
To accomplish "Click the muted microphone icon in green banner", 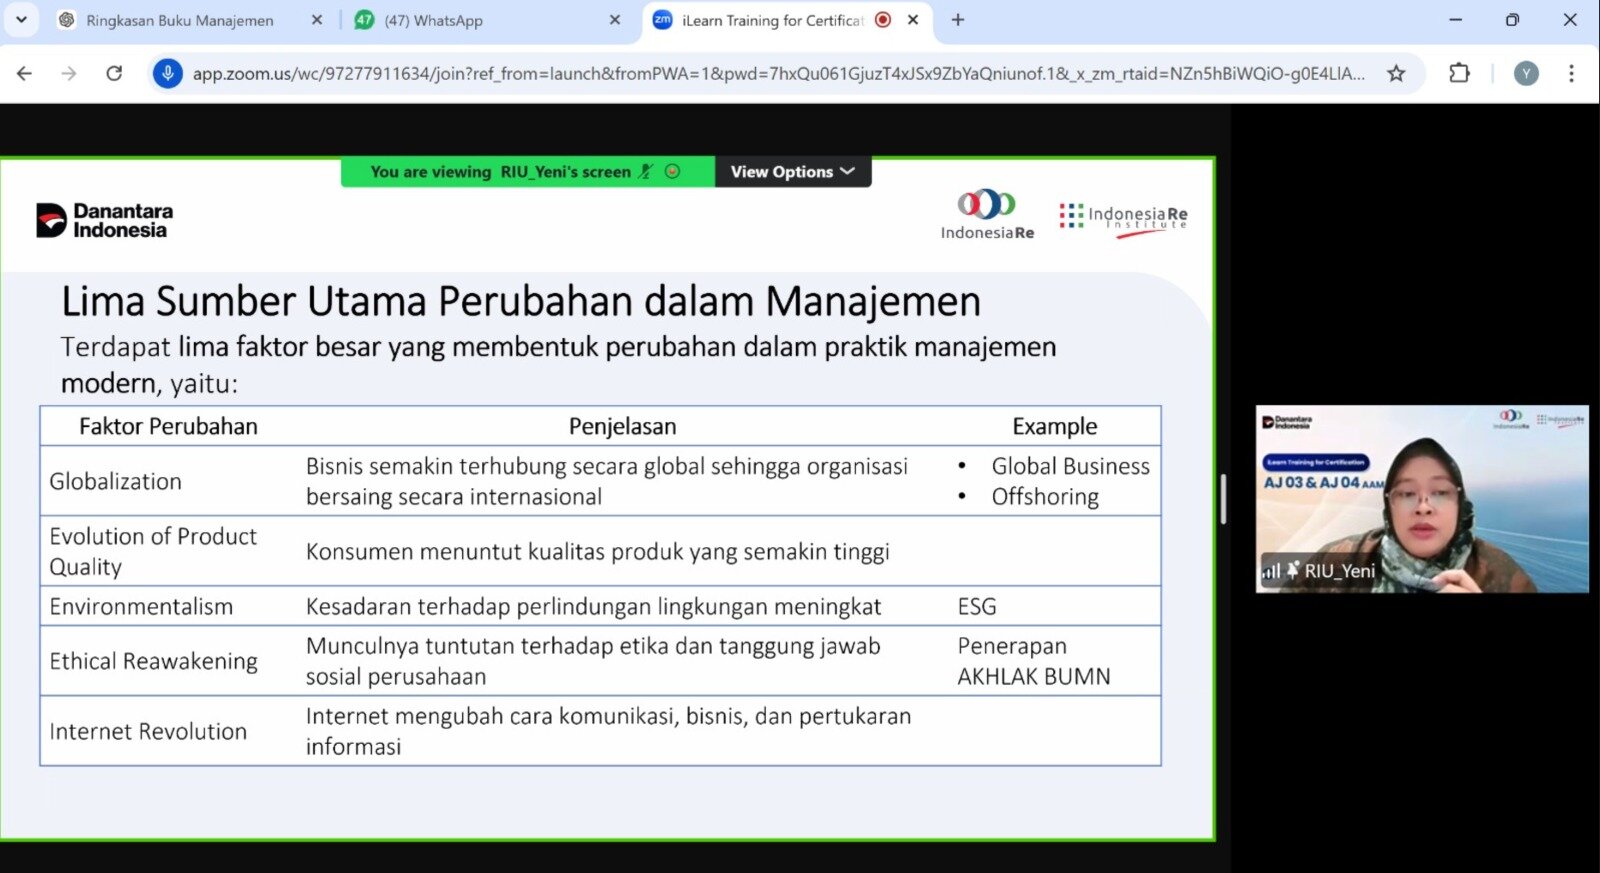I will tap(645, 172).
